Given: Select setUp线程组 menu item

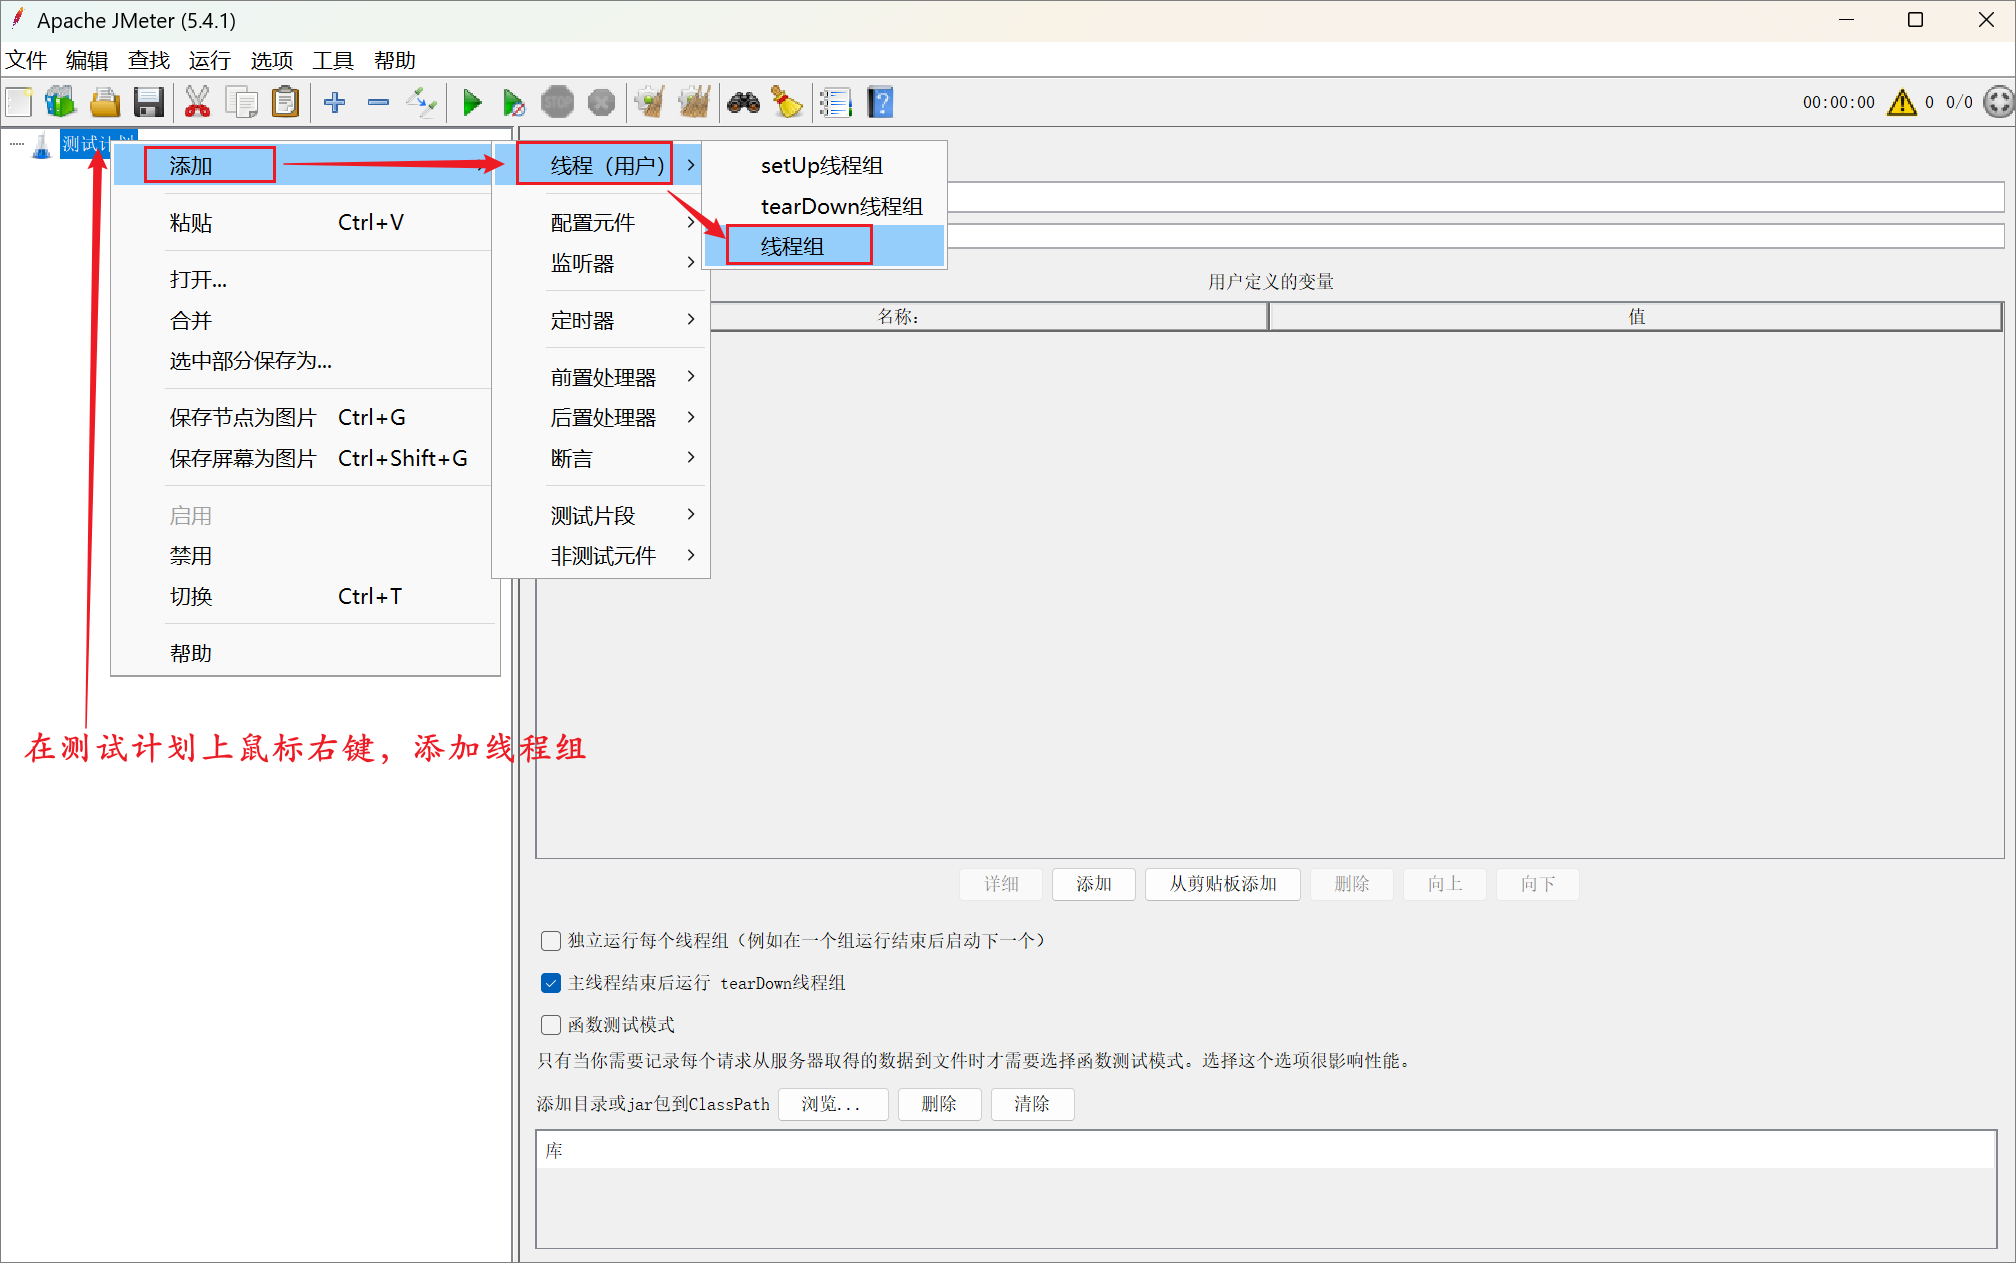Looking at the screenshot, I should tap(824, 165).
